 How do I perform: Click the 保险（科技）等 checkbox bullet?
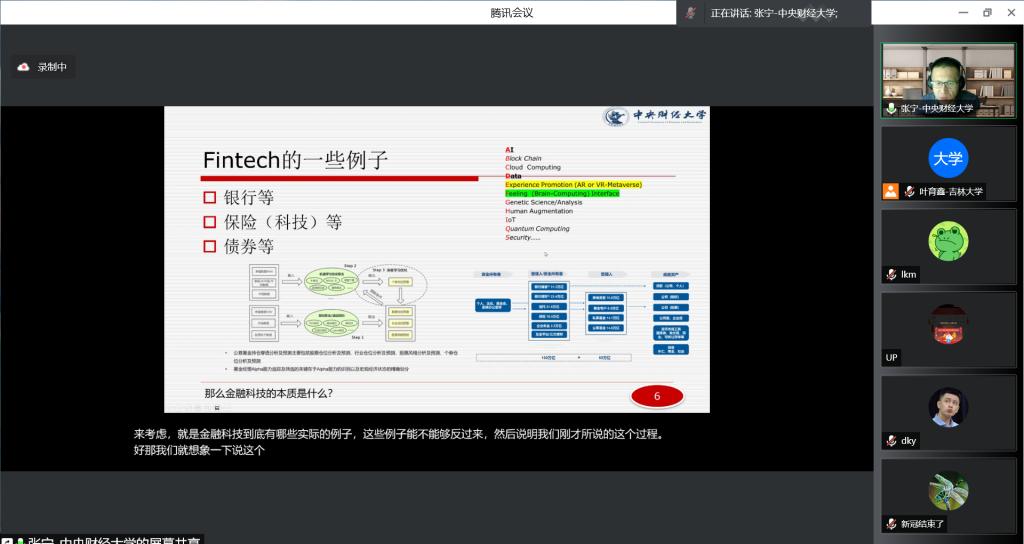210,222
